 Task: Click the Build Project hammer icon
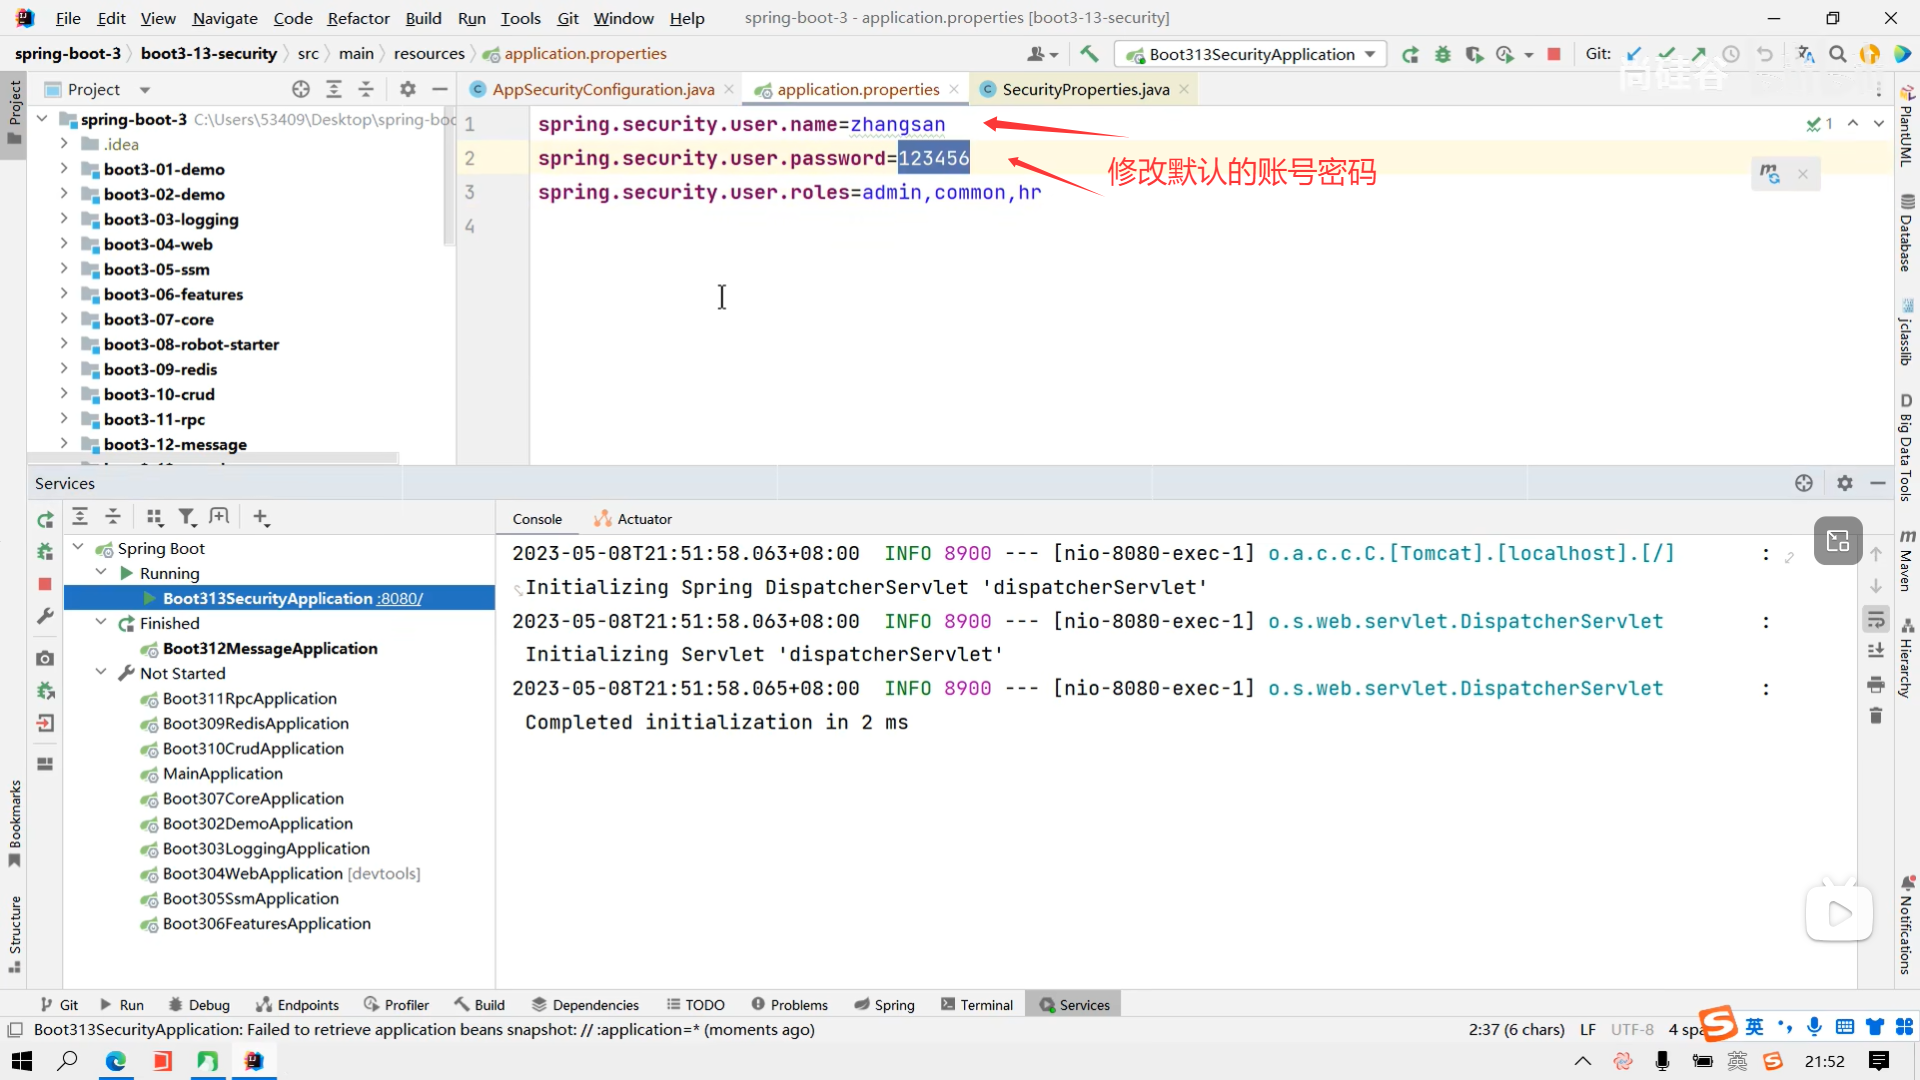click(1089, 54)
